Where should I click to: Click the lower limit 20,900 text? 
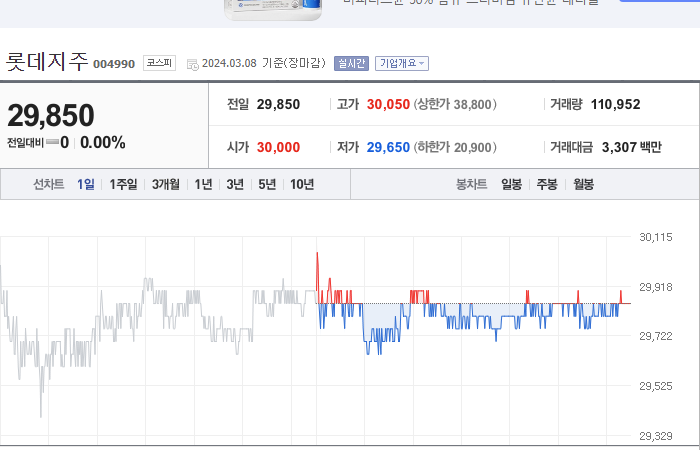(455, 147)
